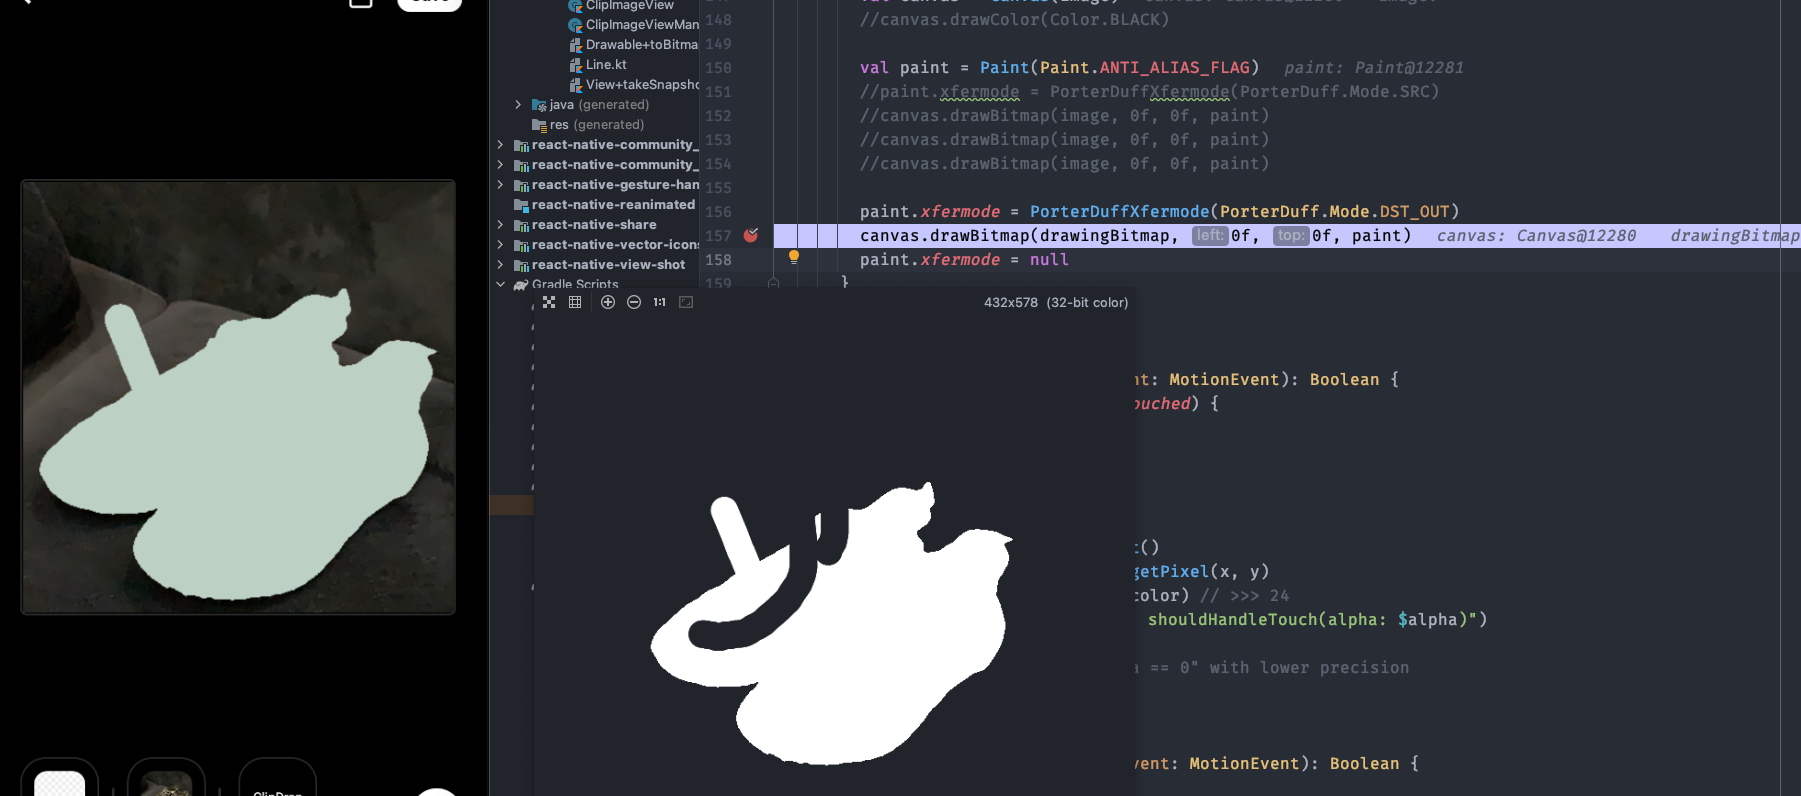Click the class icon beside ClipImageViewMan
Screen dimensions: 1801x796
[x=575, y=25]
